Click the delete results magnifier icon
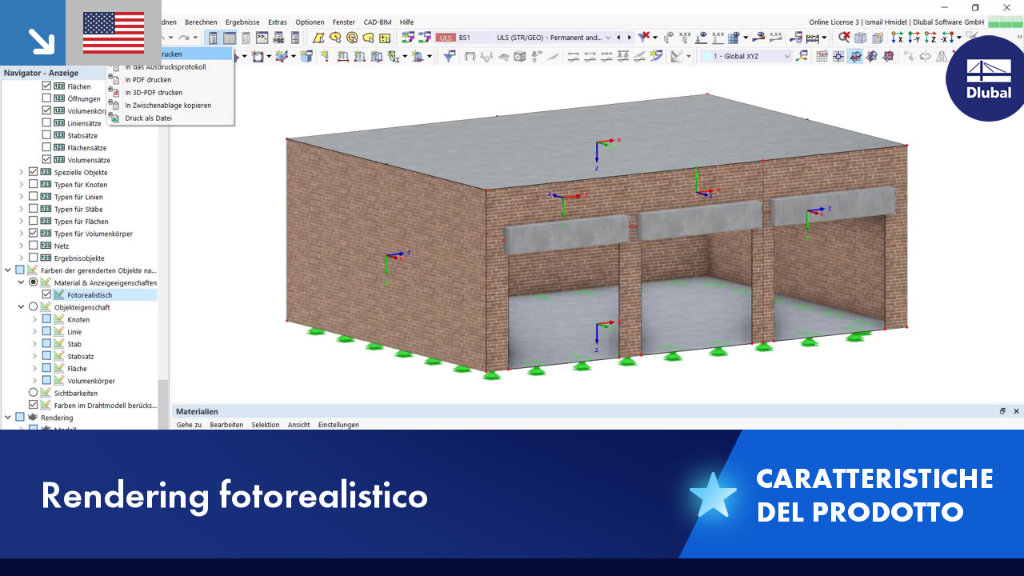1024x576 pixels. (844, 38)
